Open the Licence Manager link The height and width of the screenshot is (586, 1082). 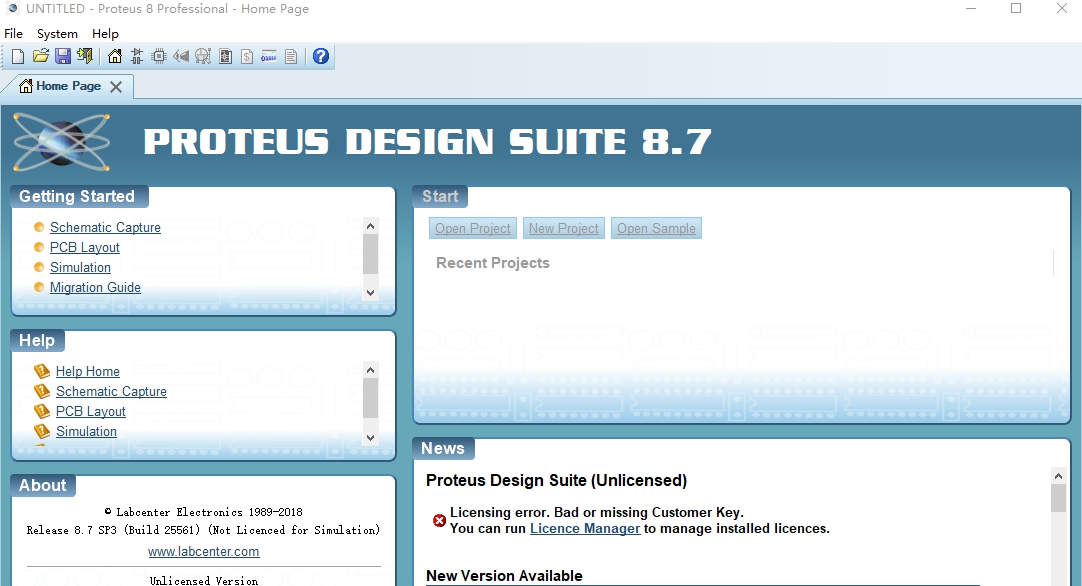(584, 528)
